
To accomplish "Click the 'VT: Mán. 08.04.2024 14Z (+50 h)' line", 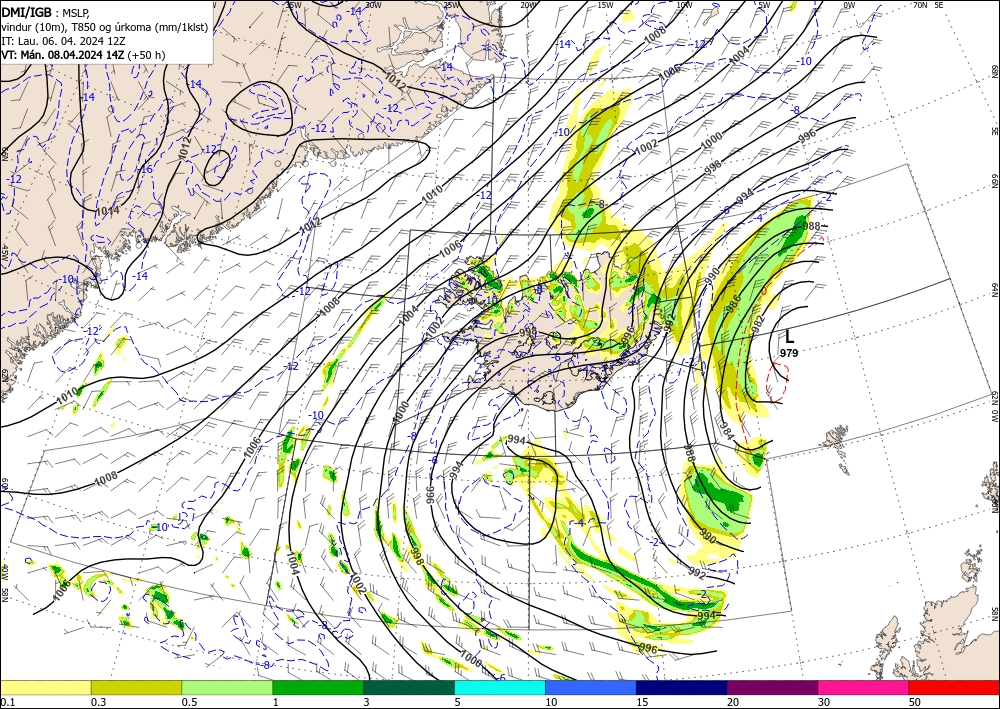I will tap(83, 55).
